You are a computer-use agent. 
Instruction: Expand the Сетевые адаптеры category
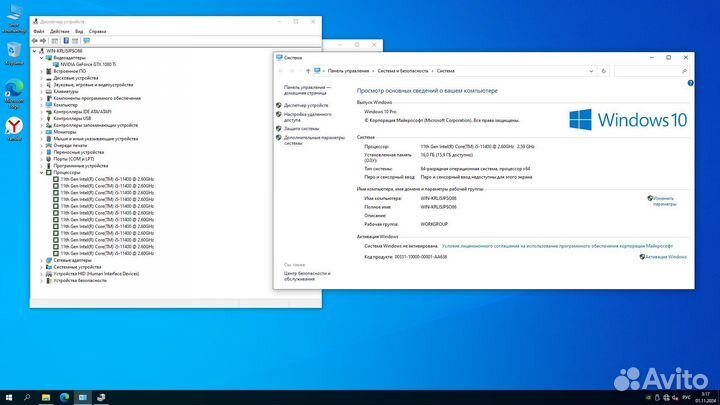[x=41, y=260]
